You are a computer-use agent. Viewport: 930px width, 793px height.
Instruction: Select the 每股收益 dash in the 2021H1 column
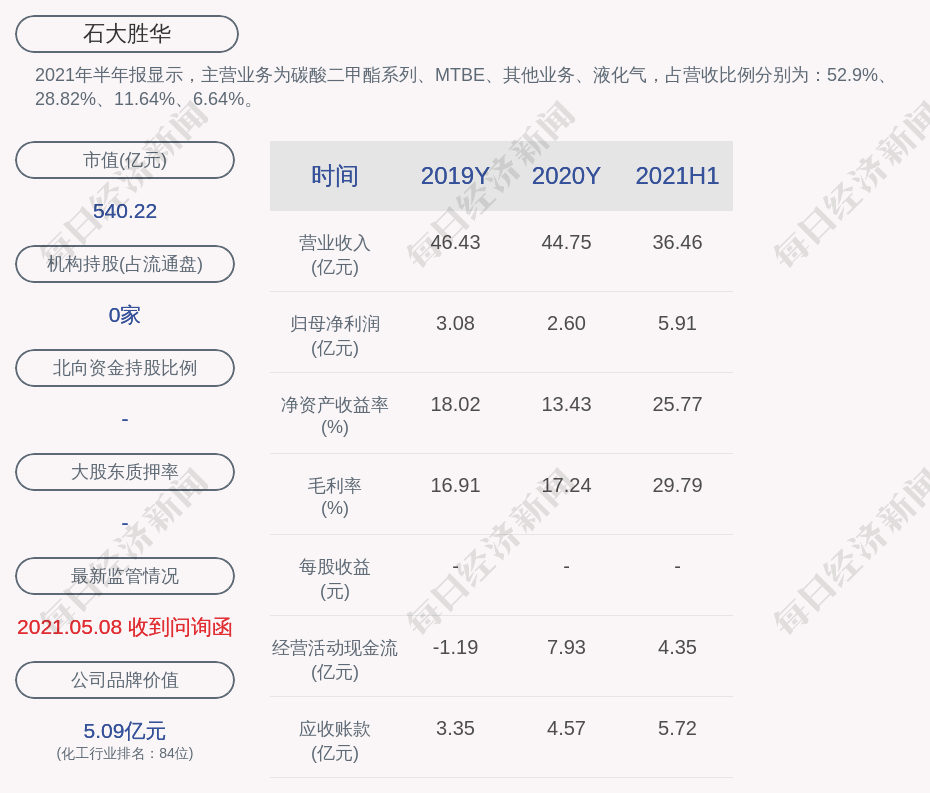coord(677,567)
